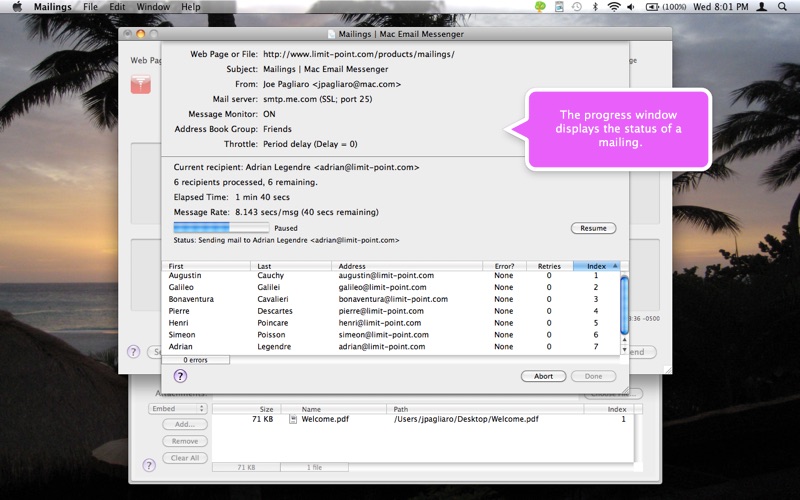This screenshot has width=800, height=500.
Task: Sort by the Retries column
Action: point(549,266)
